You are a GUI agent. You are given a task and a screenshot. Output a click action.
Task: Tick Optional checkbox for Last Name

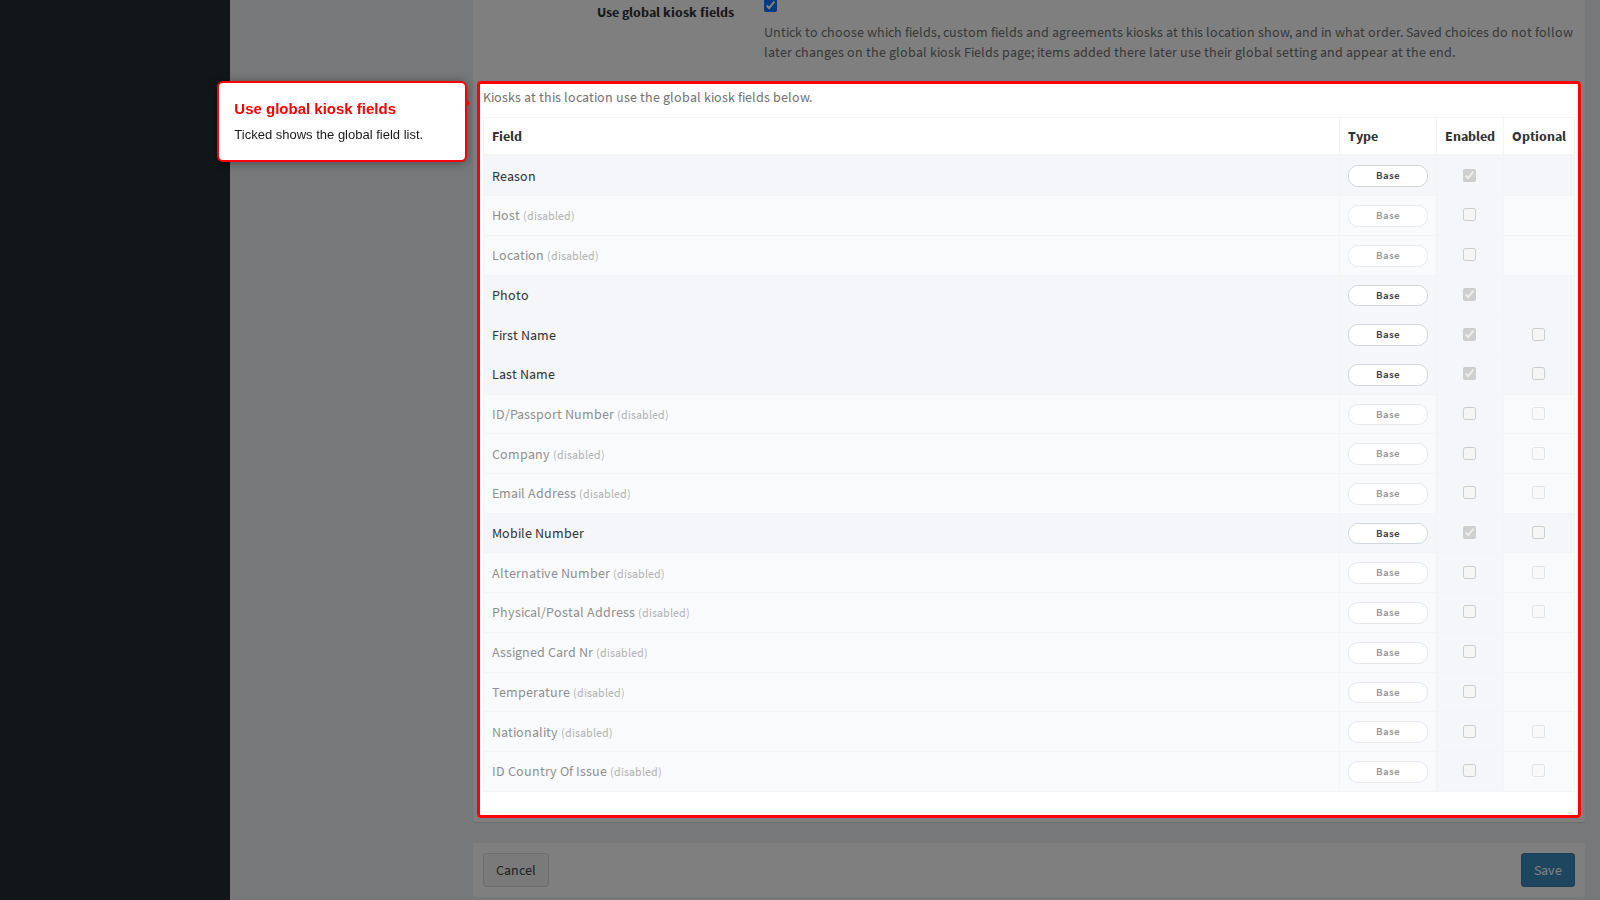(1538, 373)
